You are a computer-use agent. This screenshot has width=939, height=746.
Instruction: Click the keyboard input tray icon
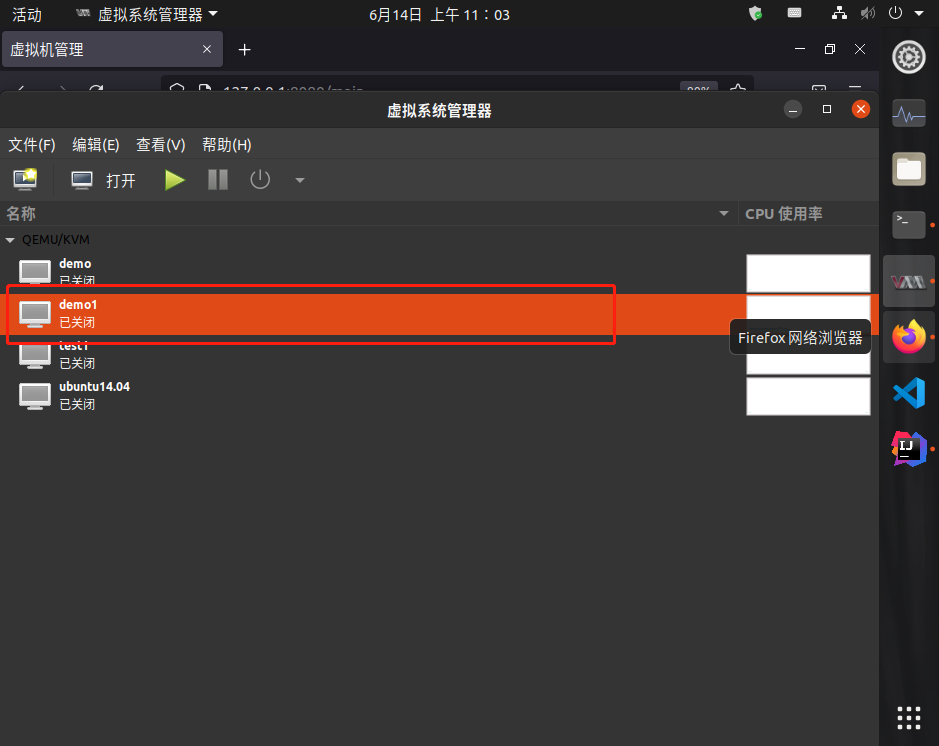coord(794,13)
